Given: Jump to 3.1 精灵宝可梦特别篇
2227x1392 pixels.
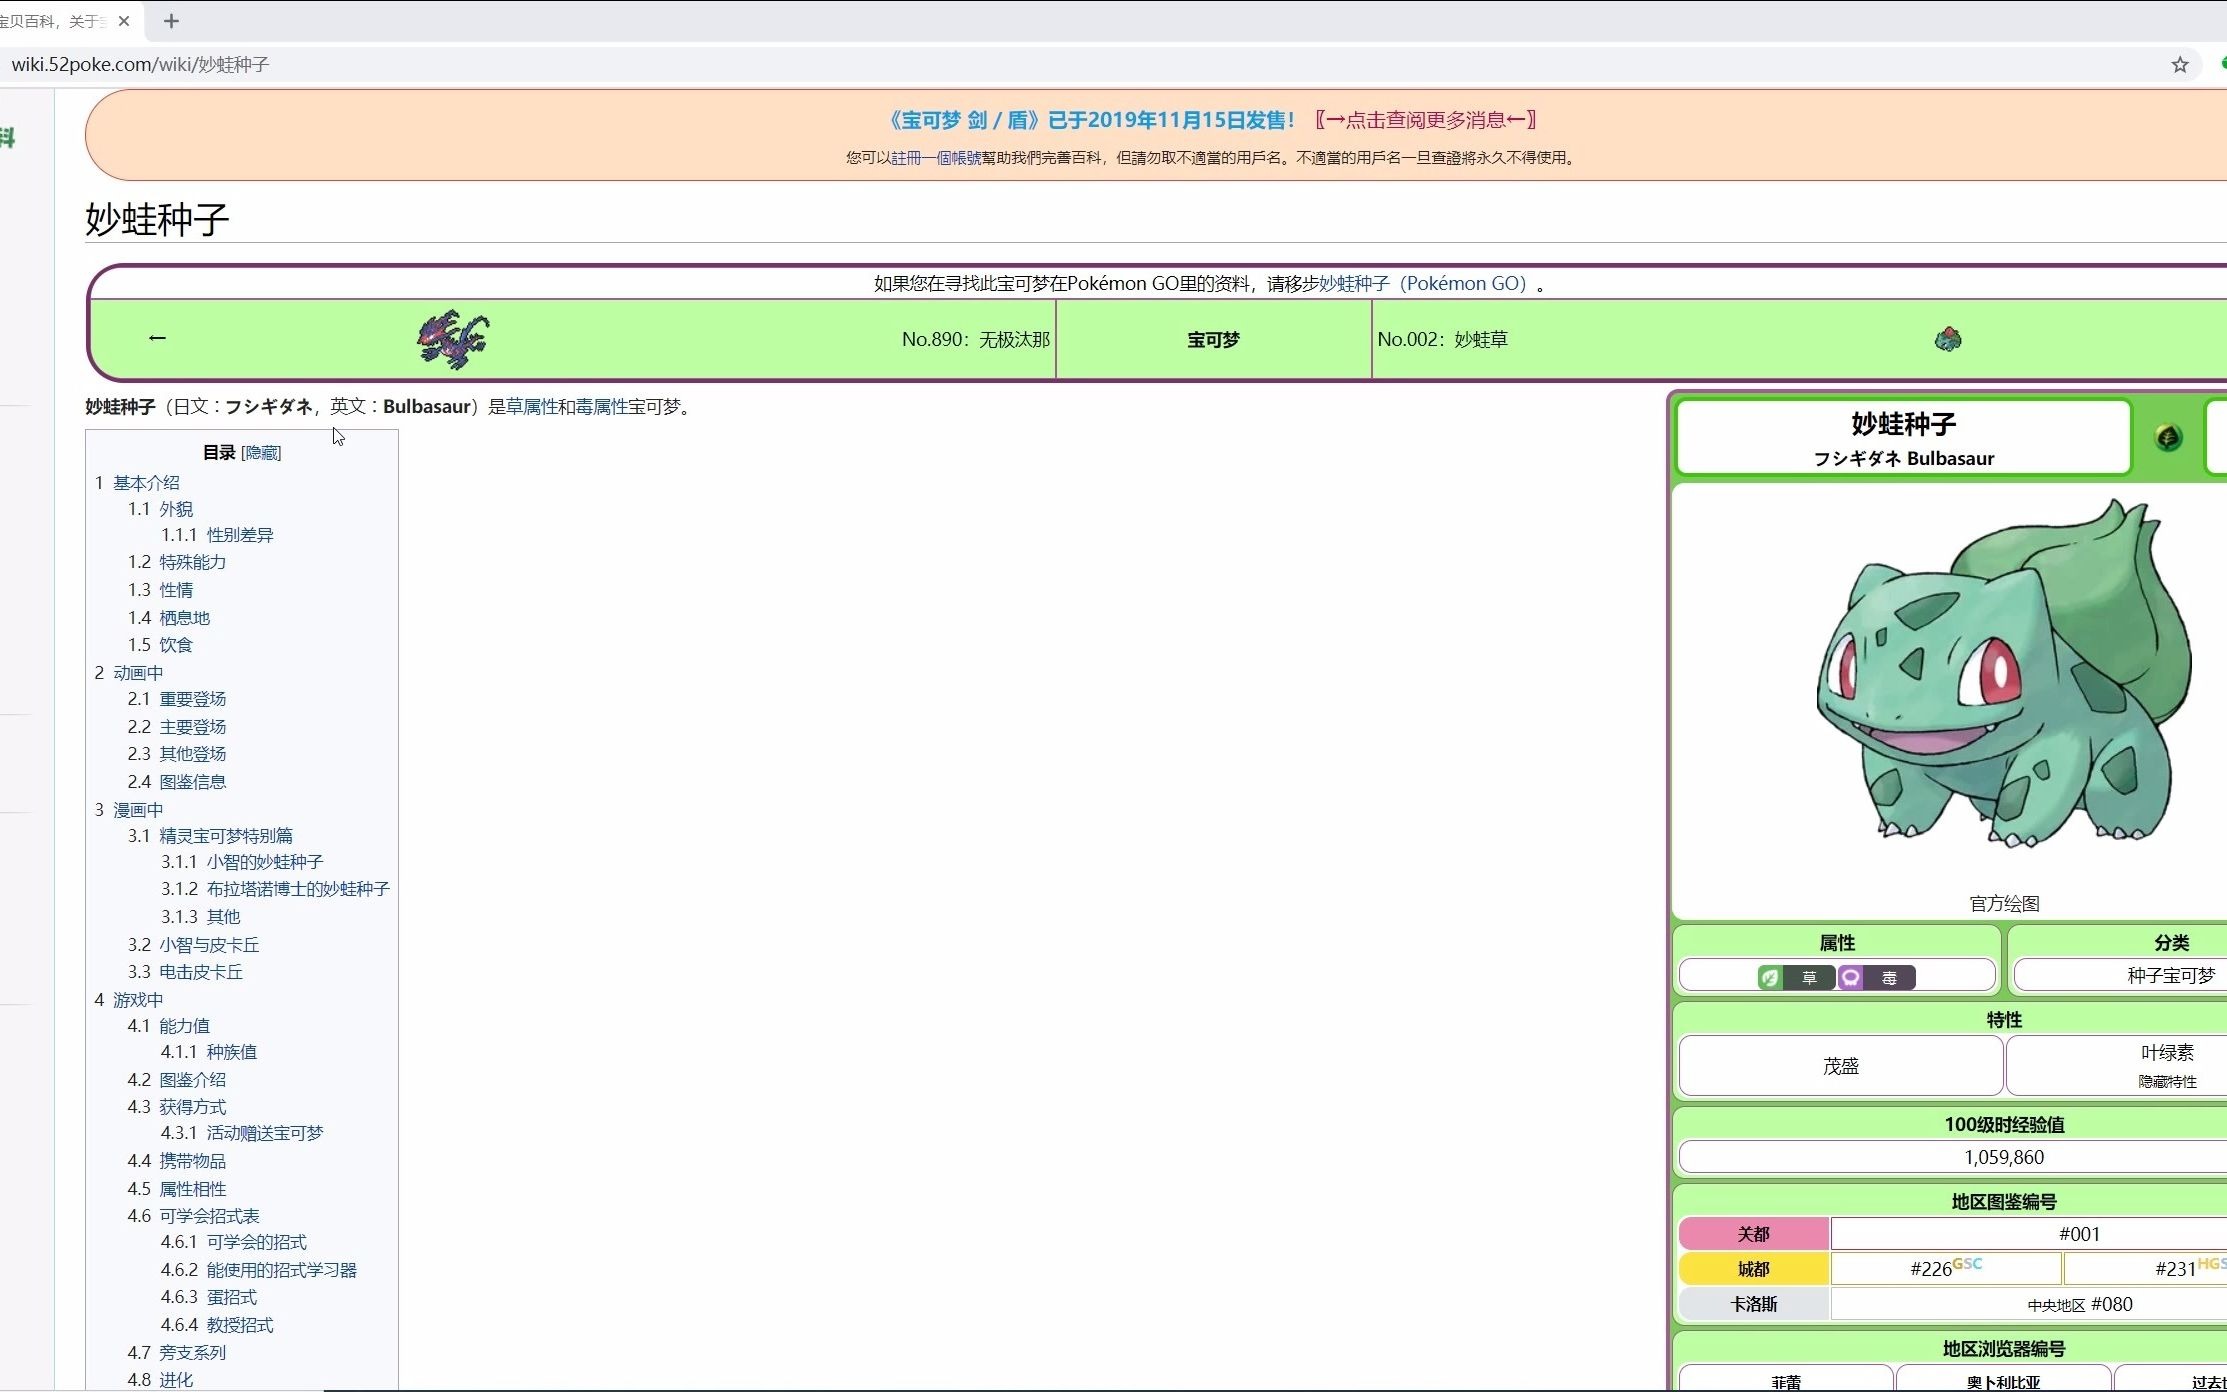Looking at the screenshot, I should click(x=226, y=836).
